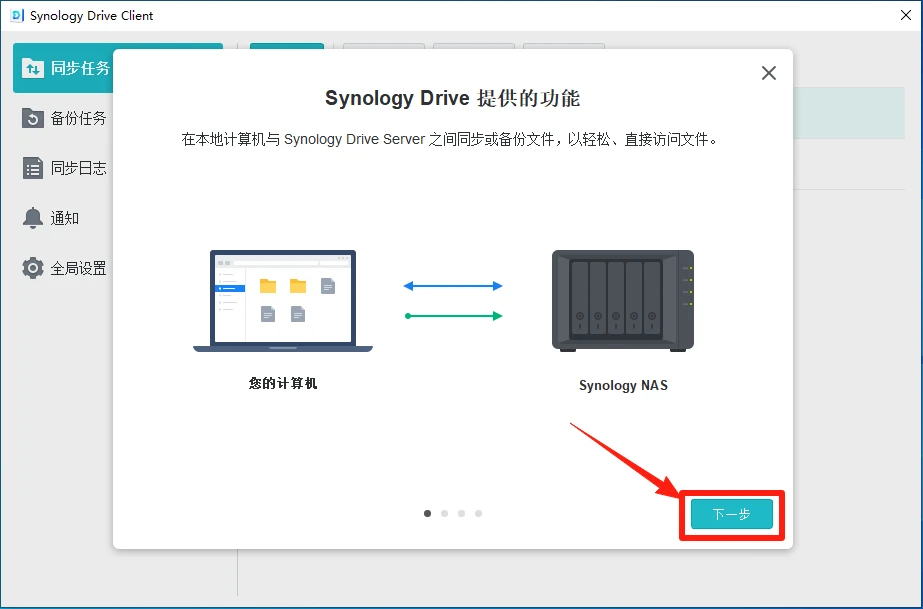
Task: Jump to the second page indicator dot
Action: coord(444,514)
